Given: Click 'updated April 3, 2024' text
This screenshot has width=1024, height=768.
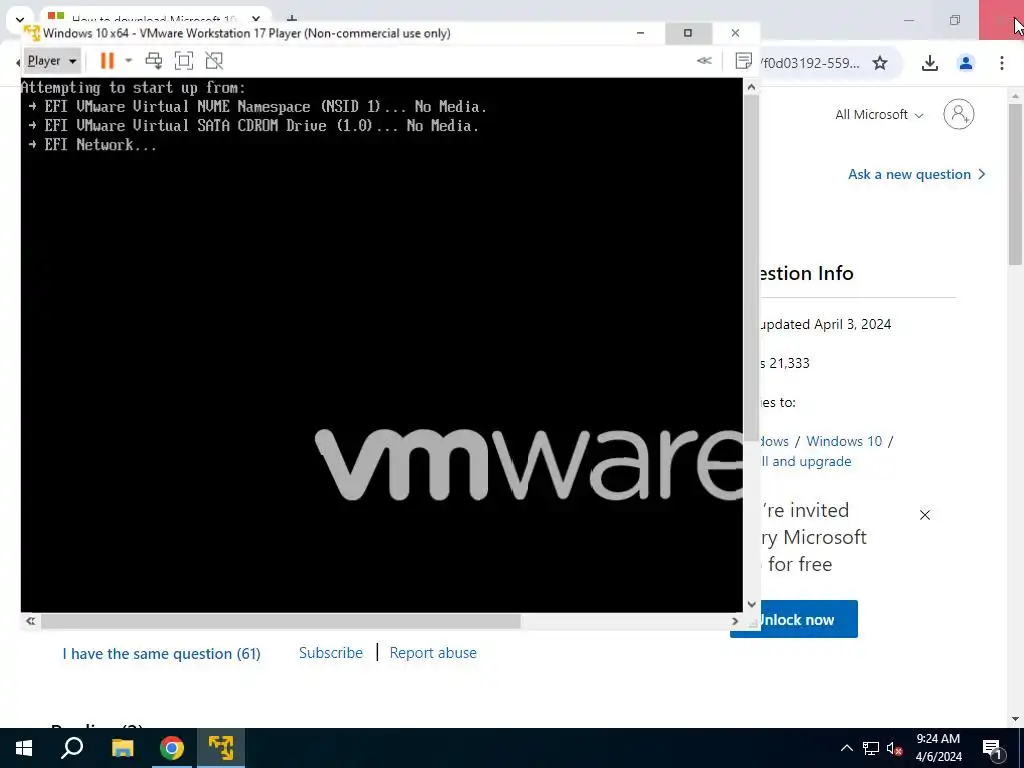Looking at the screenshot, I should tap(826, 324).
